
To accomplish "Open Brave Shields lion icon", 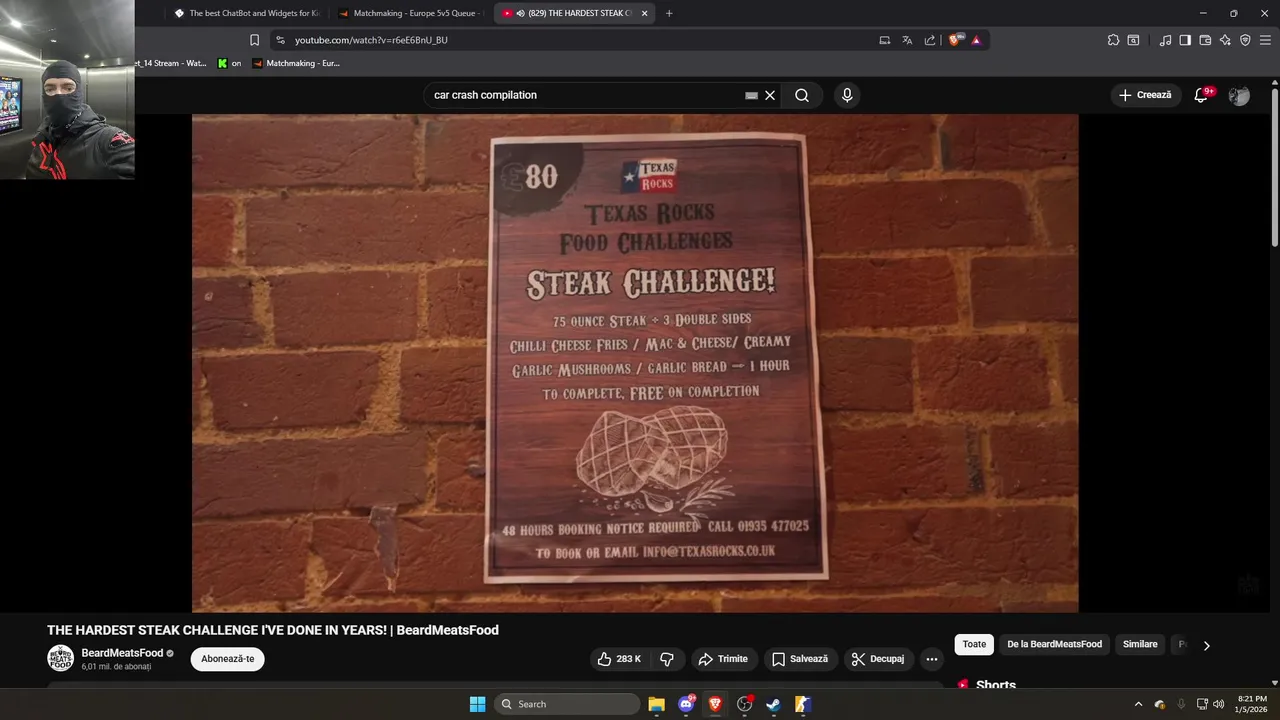I will pyautogui.click(x=955, y=40).
